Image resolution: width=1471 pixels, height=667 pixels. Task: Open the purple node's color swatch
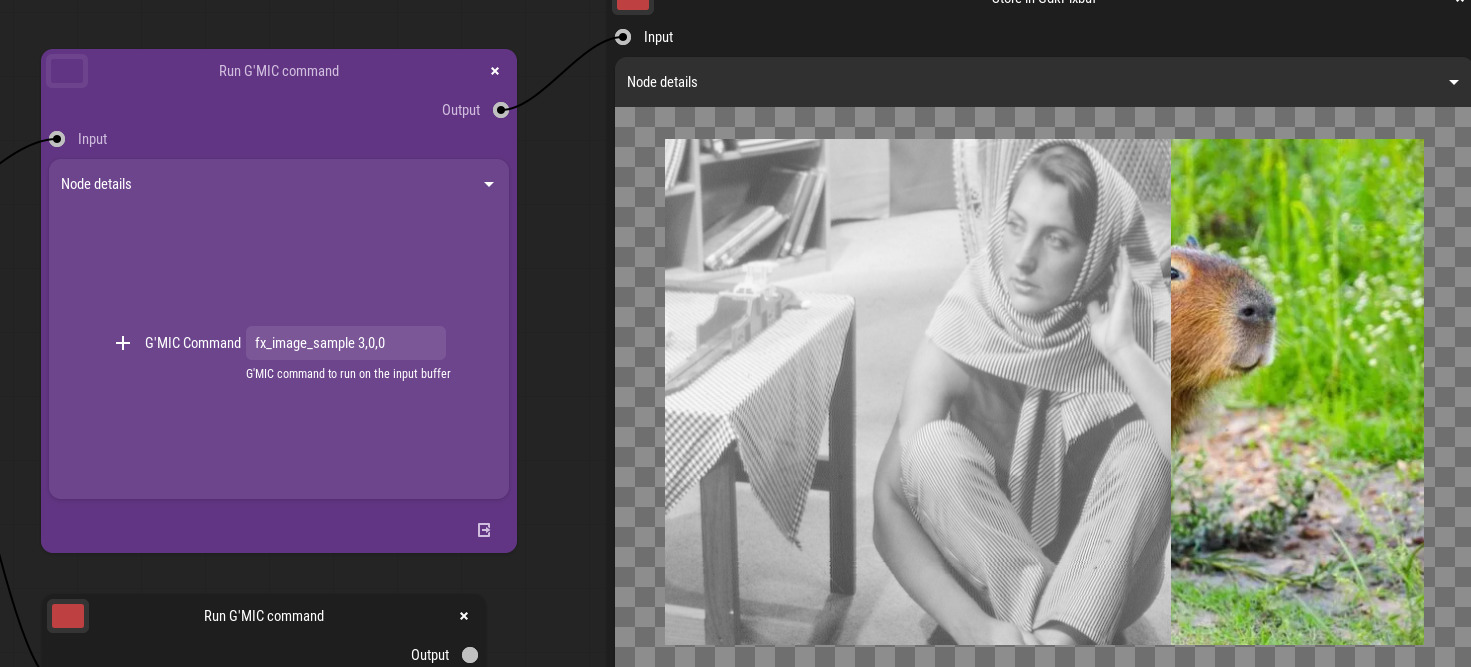[x=68, y=71]
